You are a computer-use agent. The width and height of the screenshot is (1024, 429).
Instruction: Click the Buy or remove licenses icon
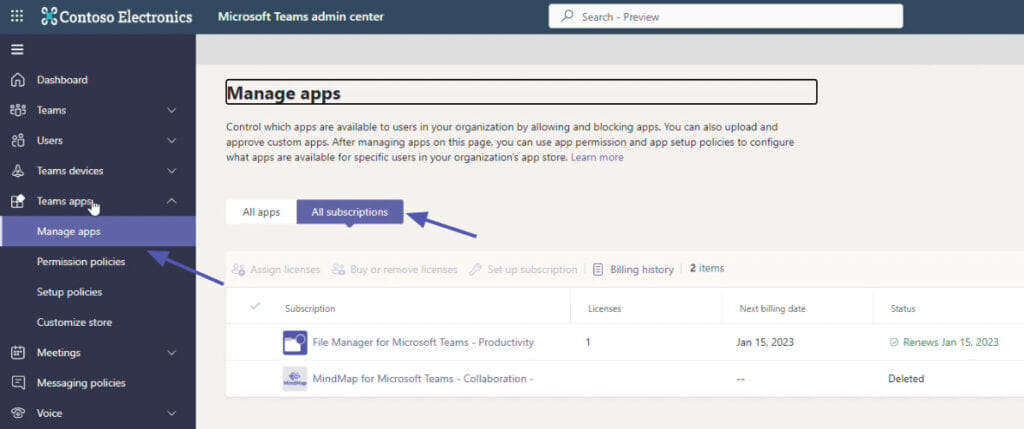coord(338,269)
